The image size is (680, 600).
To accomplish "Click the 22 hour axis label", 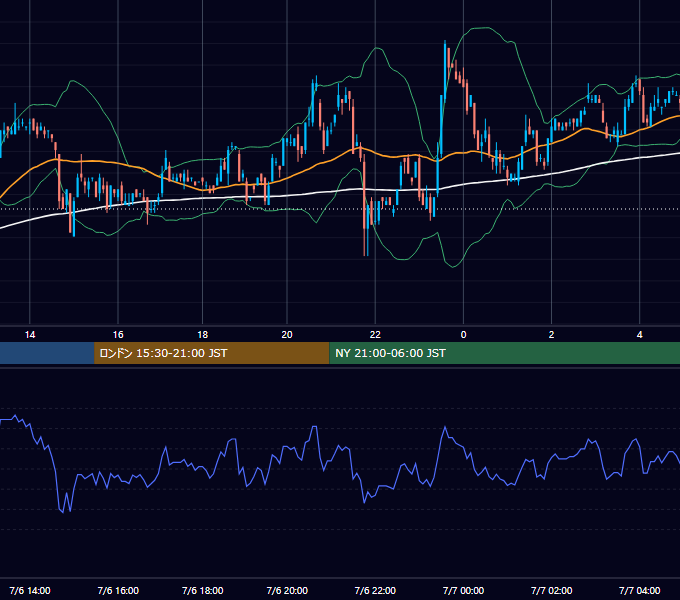I will click(375, 335).
